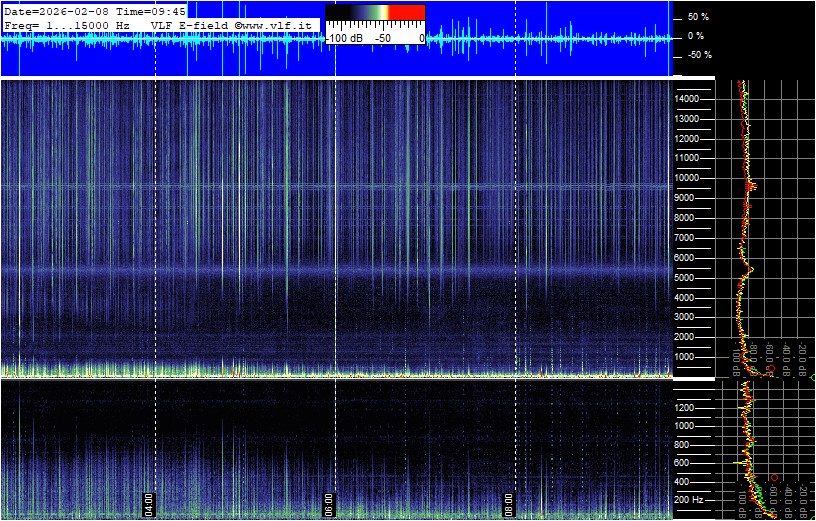816x521 pixels.
Task: Click the 1200 label on lower frequency axis
Action: click(688, 408)
